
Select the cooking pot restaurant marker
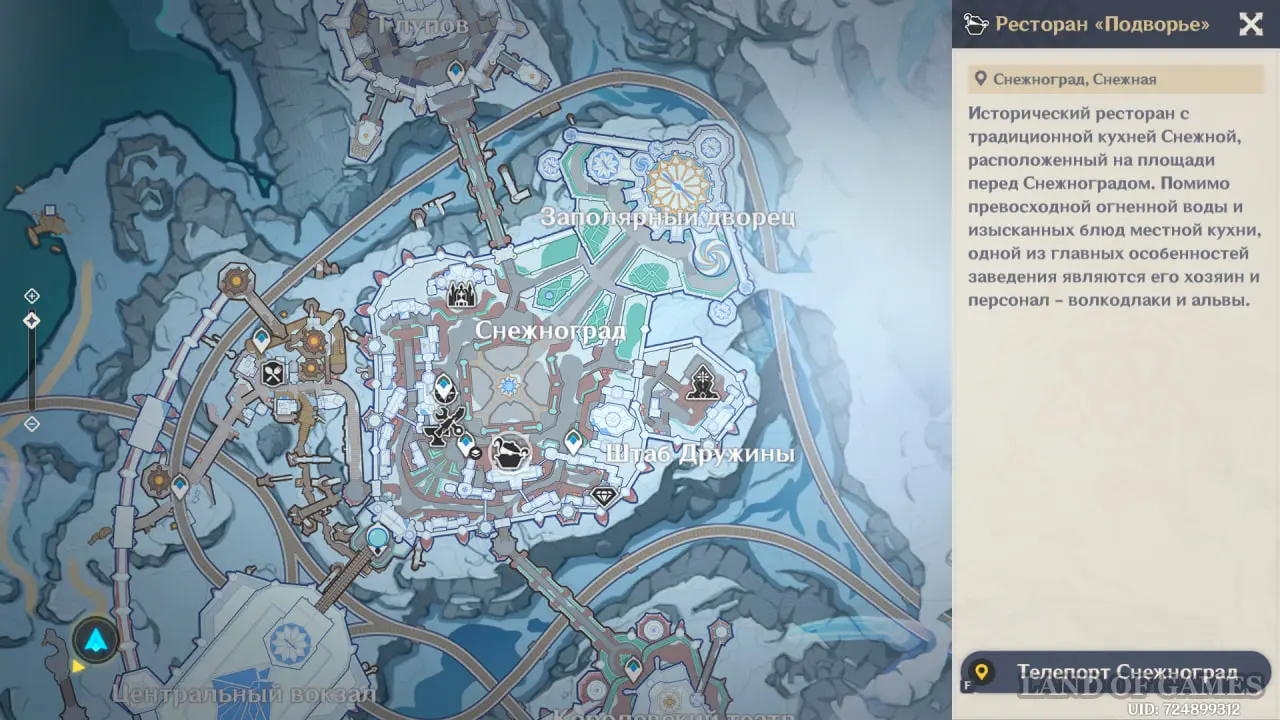tap(510, 453)
